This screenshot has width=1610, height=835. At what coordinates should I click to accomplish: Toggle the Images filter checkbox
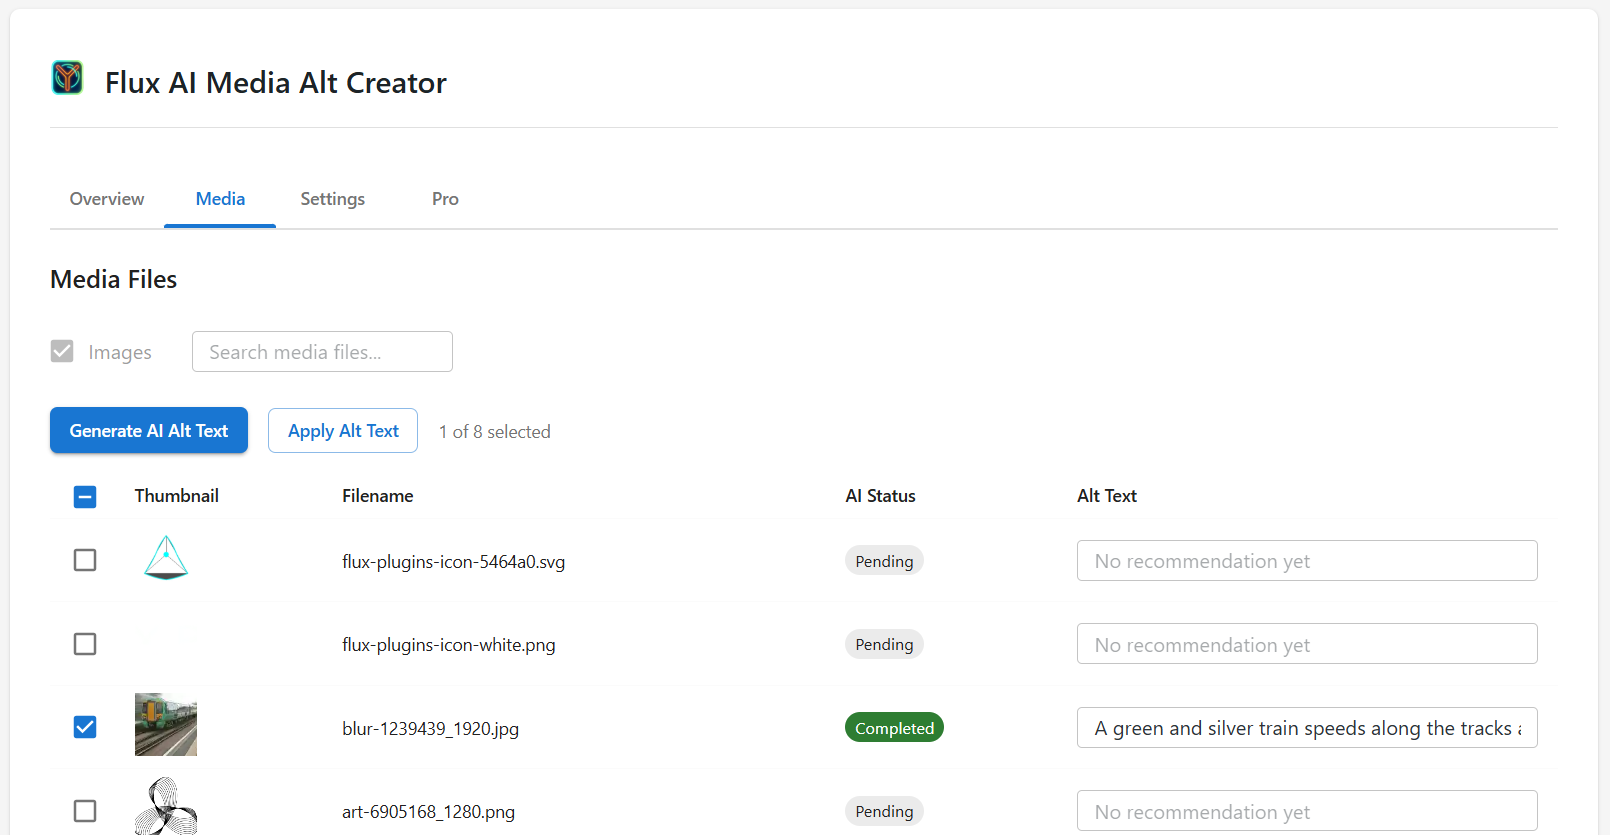point(62,351)
